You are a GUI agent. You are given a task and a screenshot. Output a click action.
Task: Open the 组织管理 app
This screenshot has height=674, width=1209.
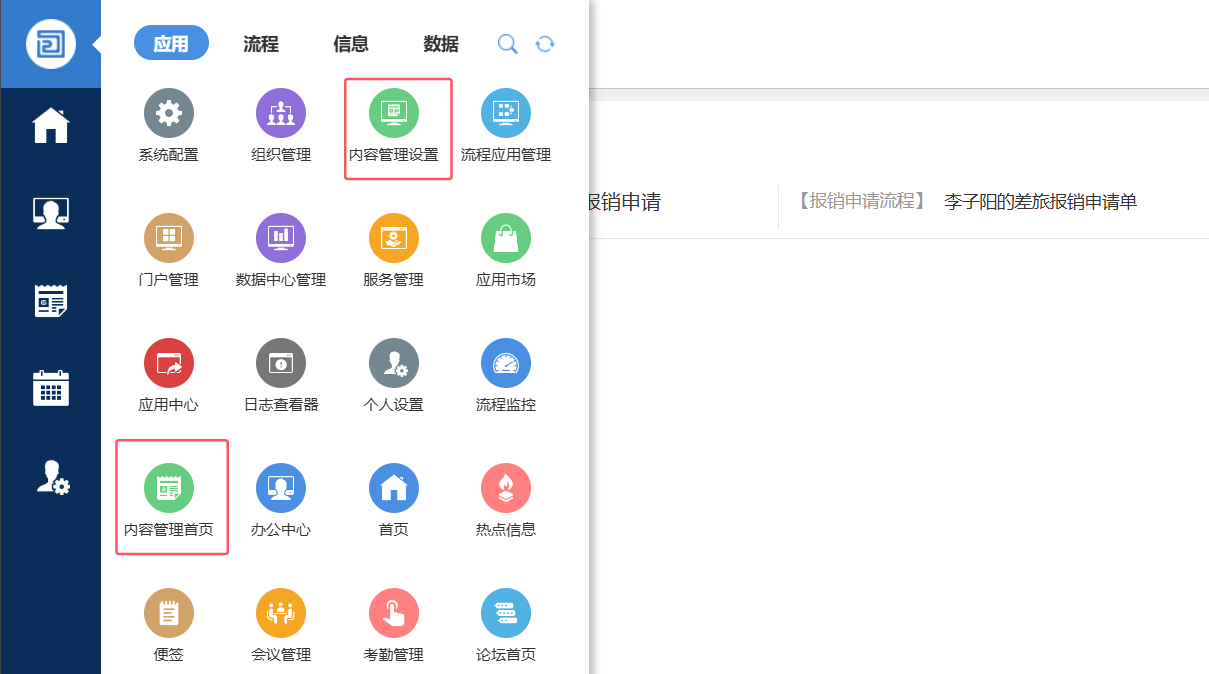coord(281,114)
